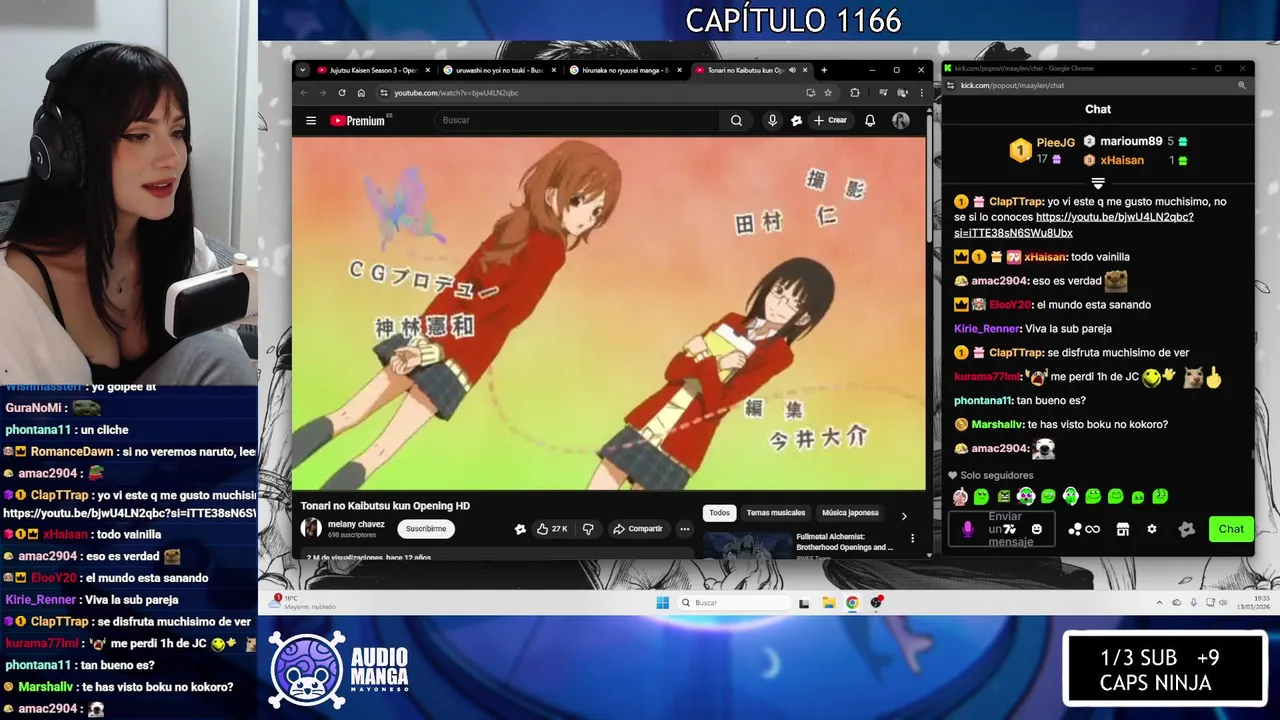Viewport: 1280px width, 720px height.
Task: Click PieeJG in the chat leaderboard
Action: coord(1056,143)
